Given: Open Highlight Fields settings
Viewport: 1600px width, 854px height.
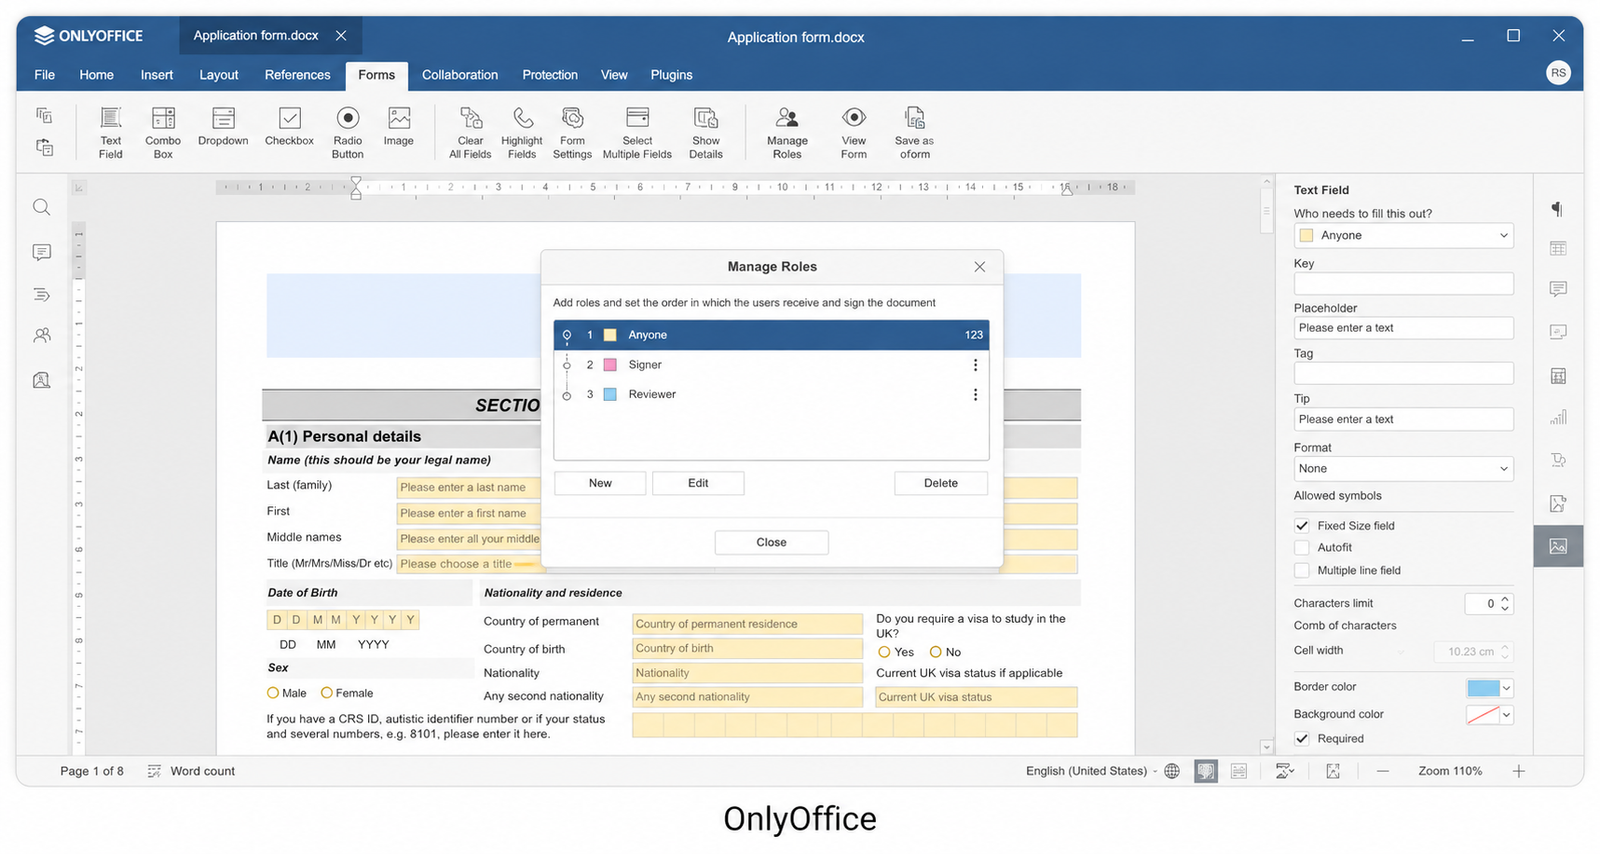Looking at the screenshot, I should pos(522,132).
